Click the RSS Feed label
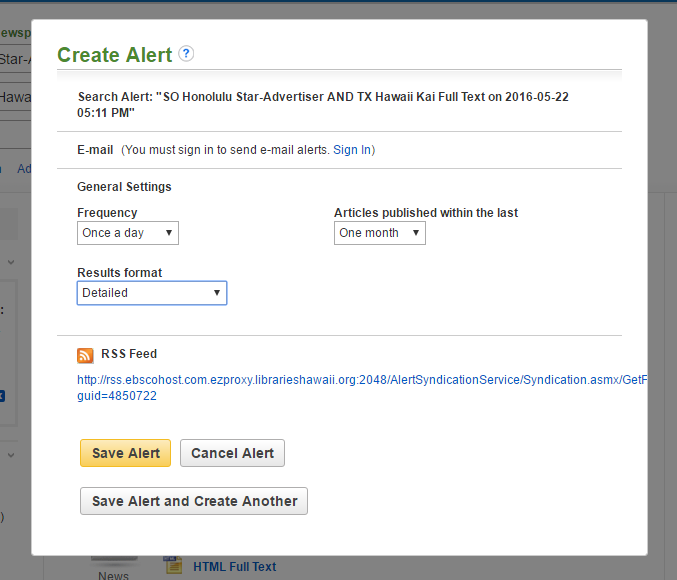Image resolution: width=677 pixels, height=580 pixels. pyautogui.click(x=129, y=354)
